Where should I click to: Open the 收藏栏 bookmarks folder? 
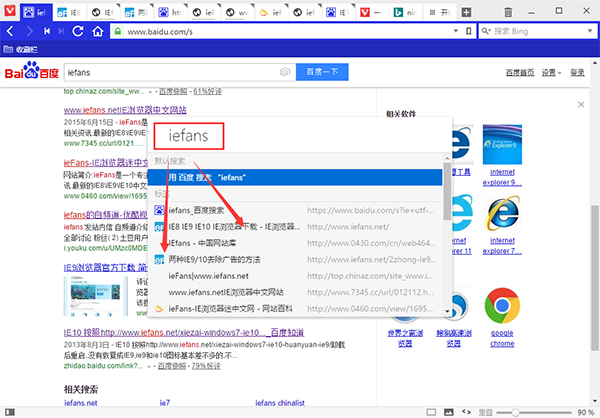(21, 49)
